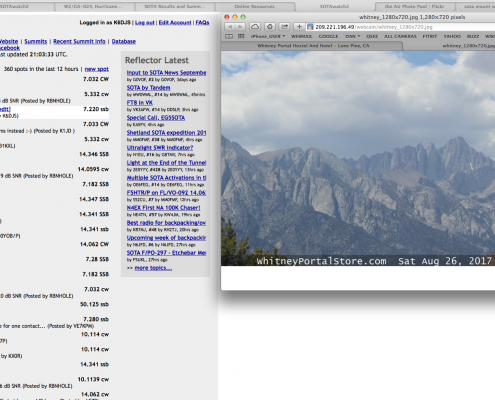Image resolution: width=495 pixels, height=400 pixels.
Task: Go back in the Safari webcam window
Action: [230, 27]
